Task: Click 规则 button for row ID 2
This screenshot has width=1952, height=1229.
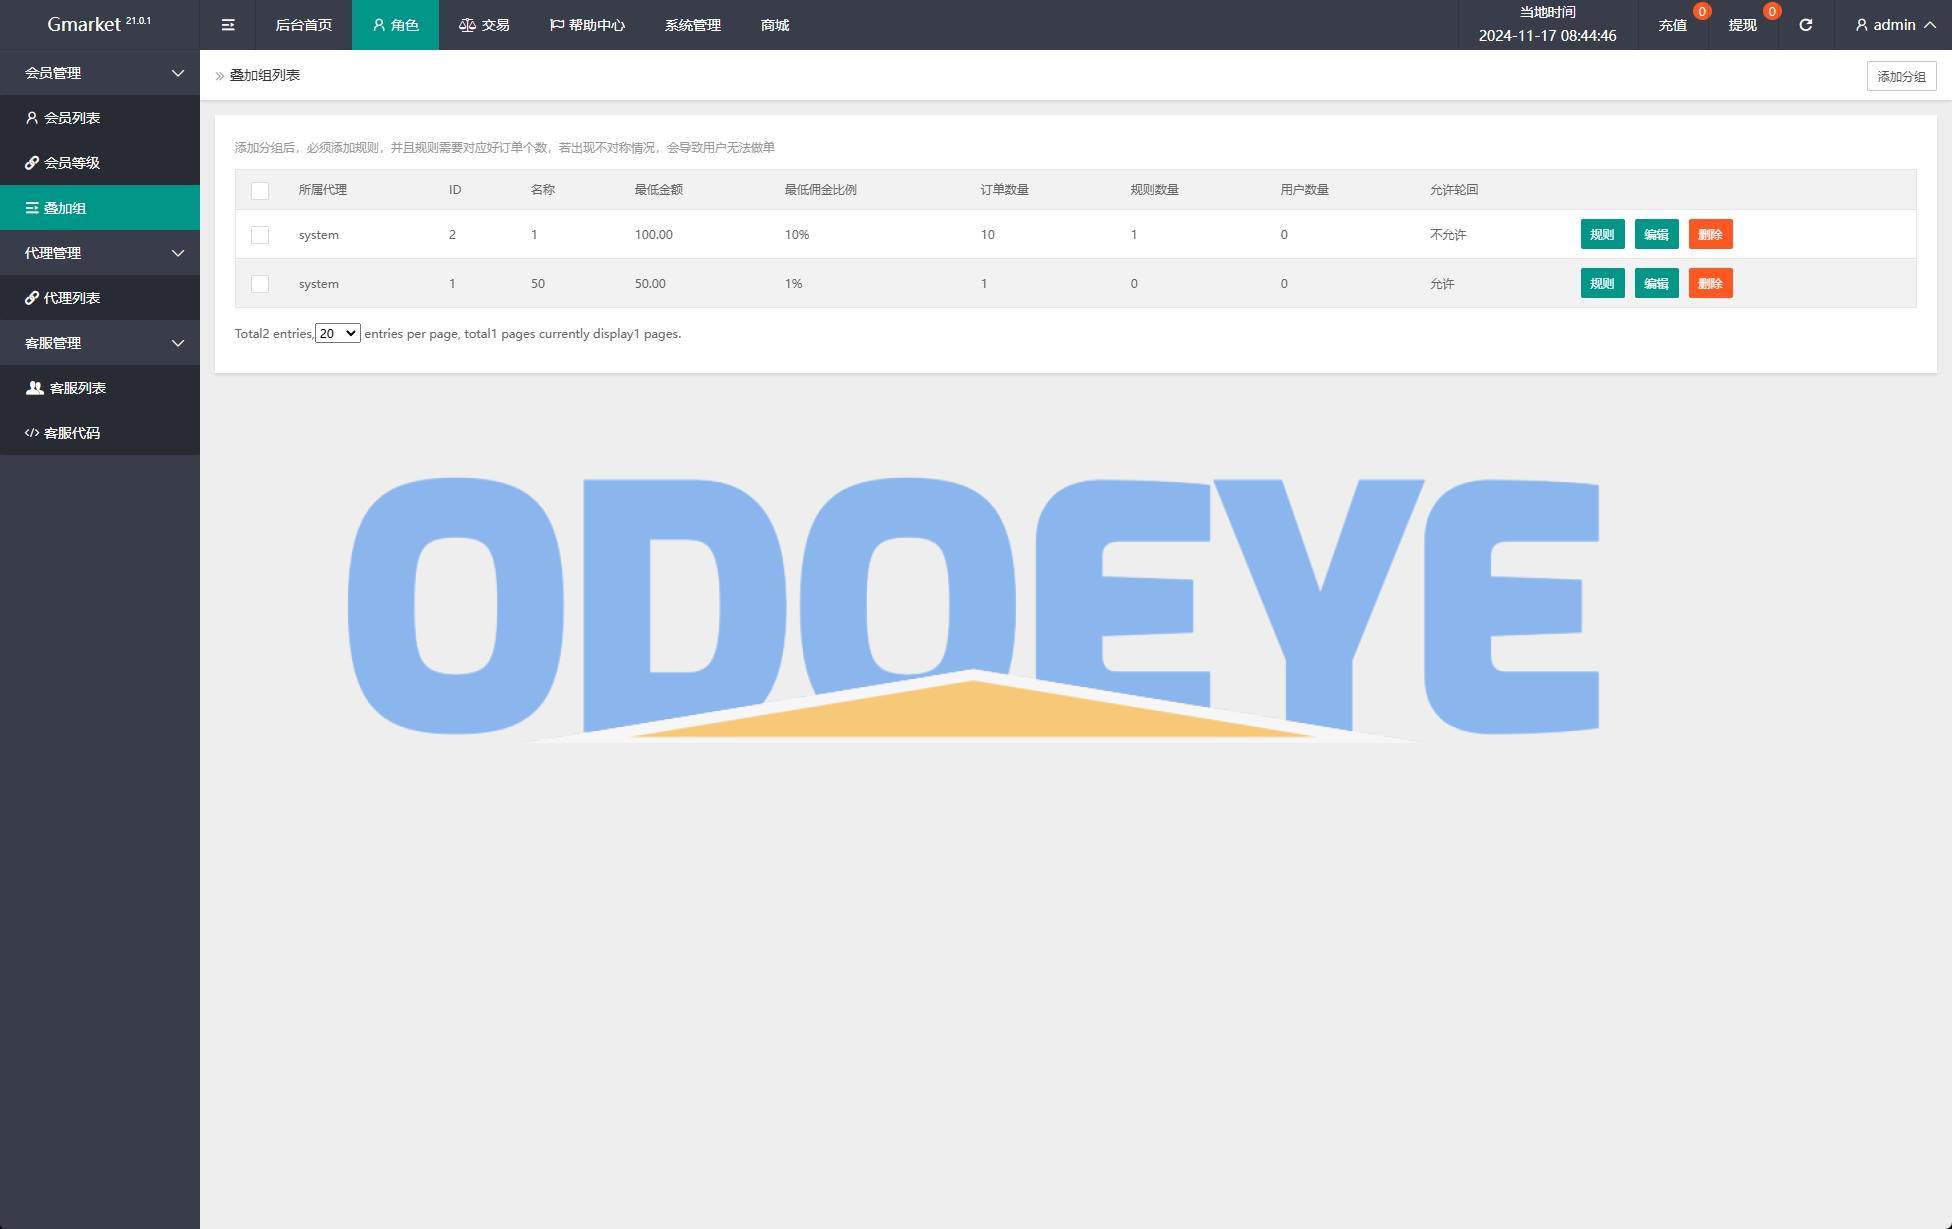Action: pyautogui.click(x=1602, y=235)
